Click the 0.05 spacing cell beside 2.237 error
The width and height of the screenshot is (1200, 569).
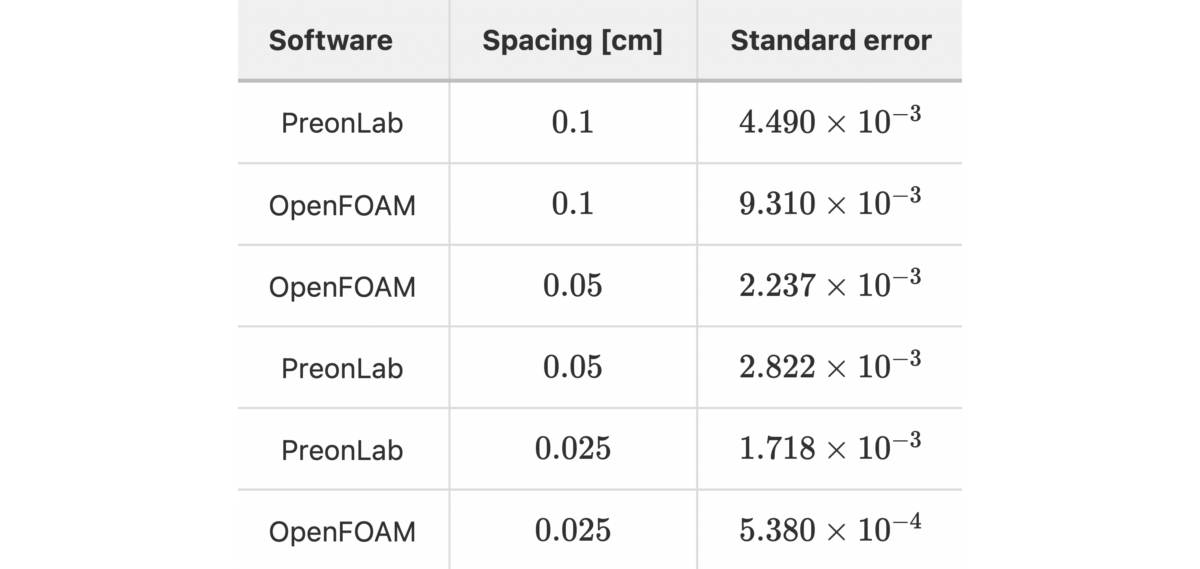point(572,286)
